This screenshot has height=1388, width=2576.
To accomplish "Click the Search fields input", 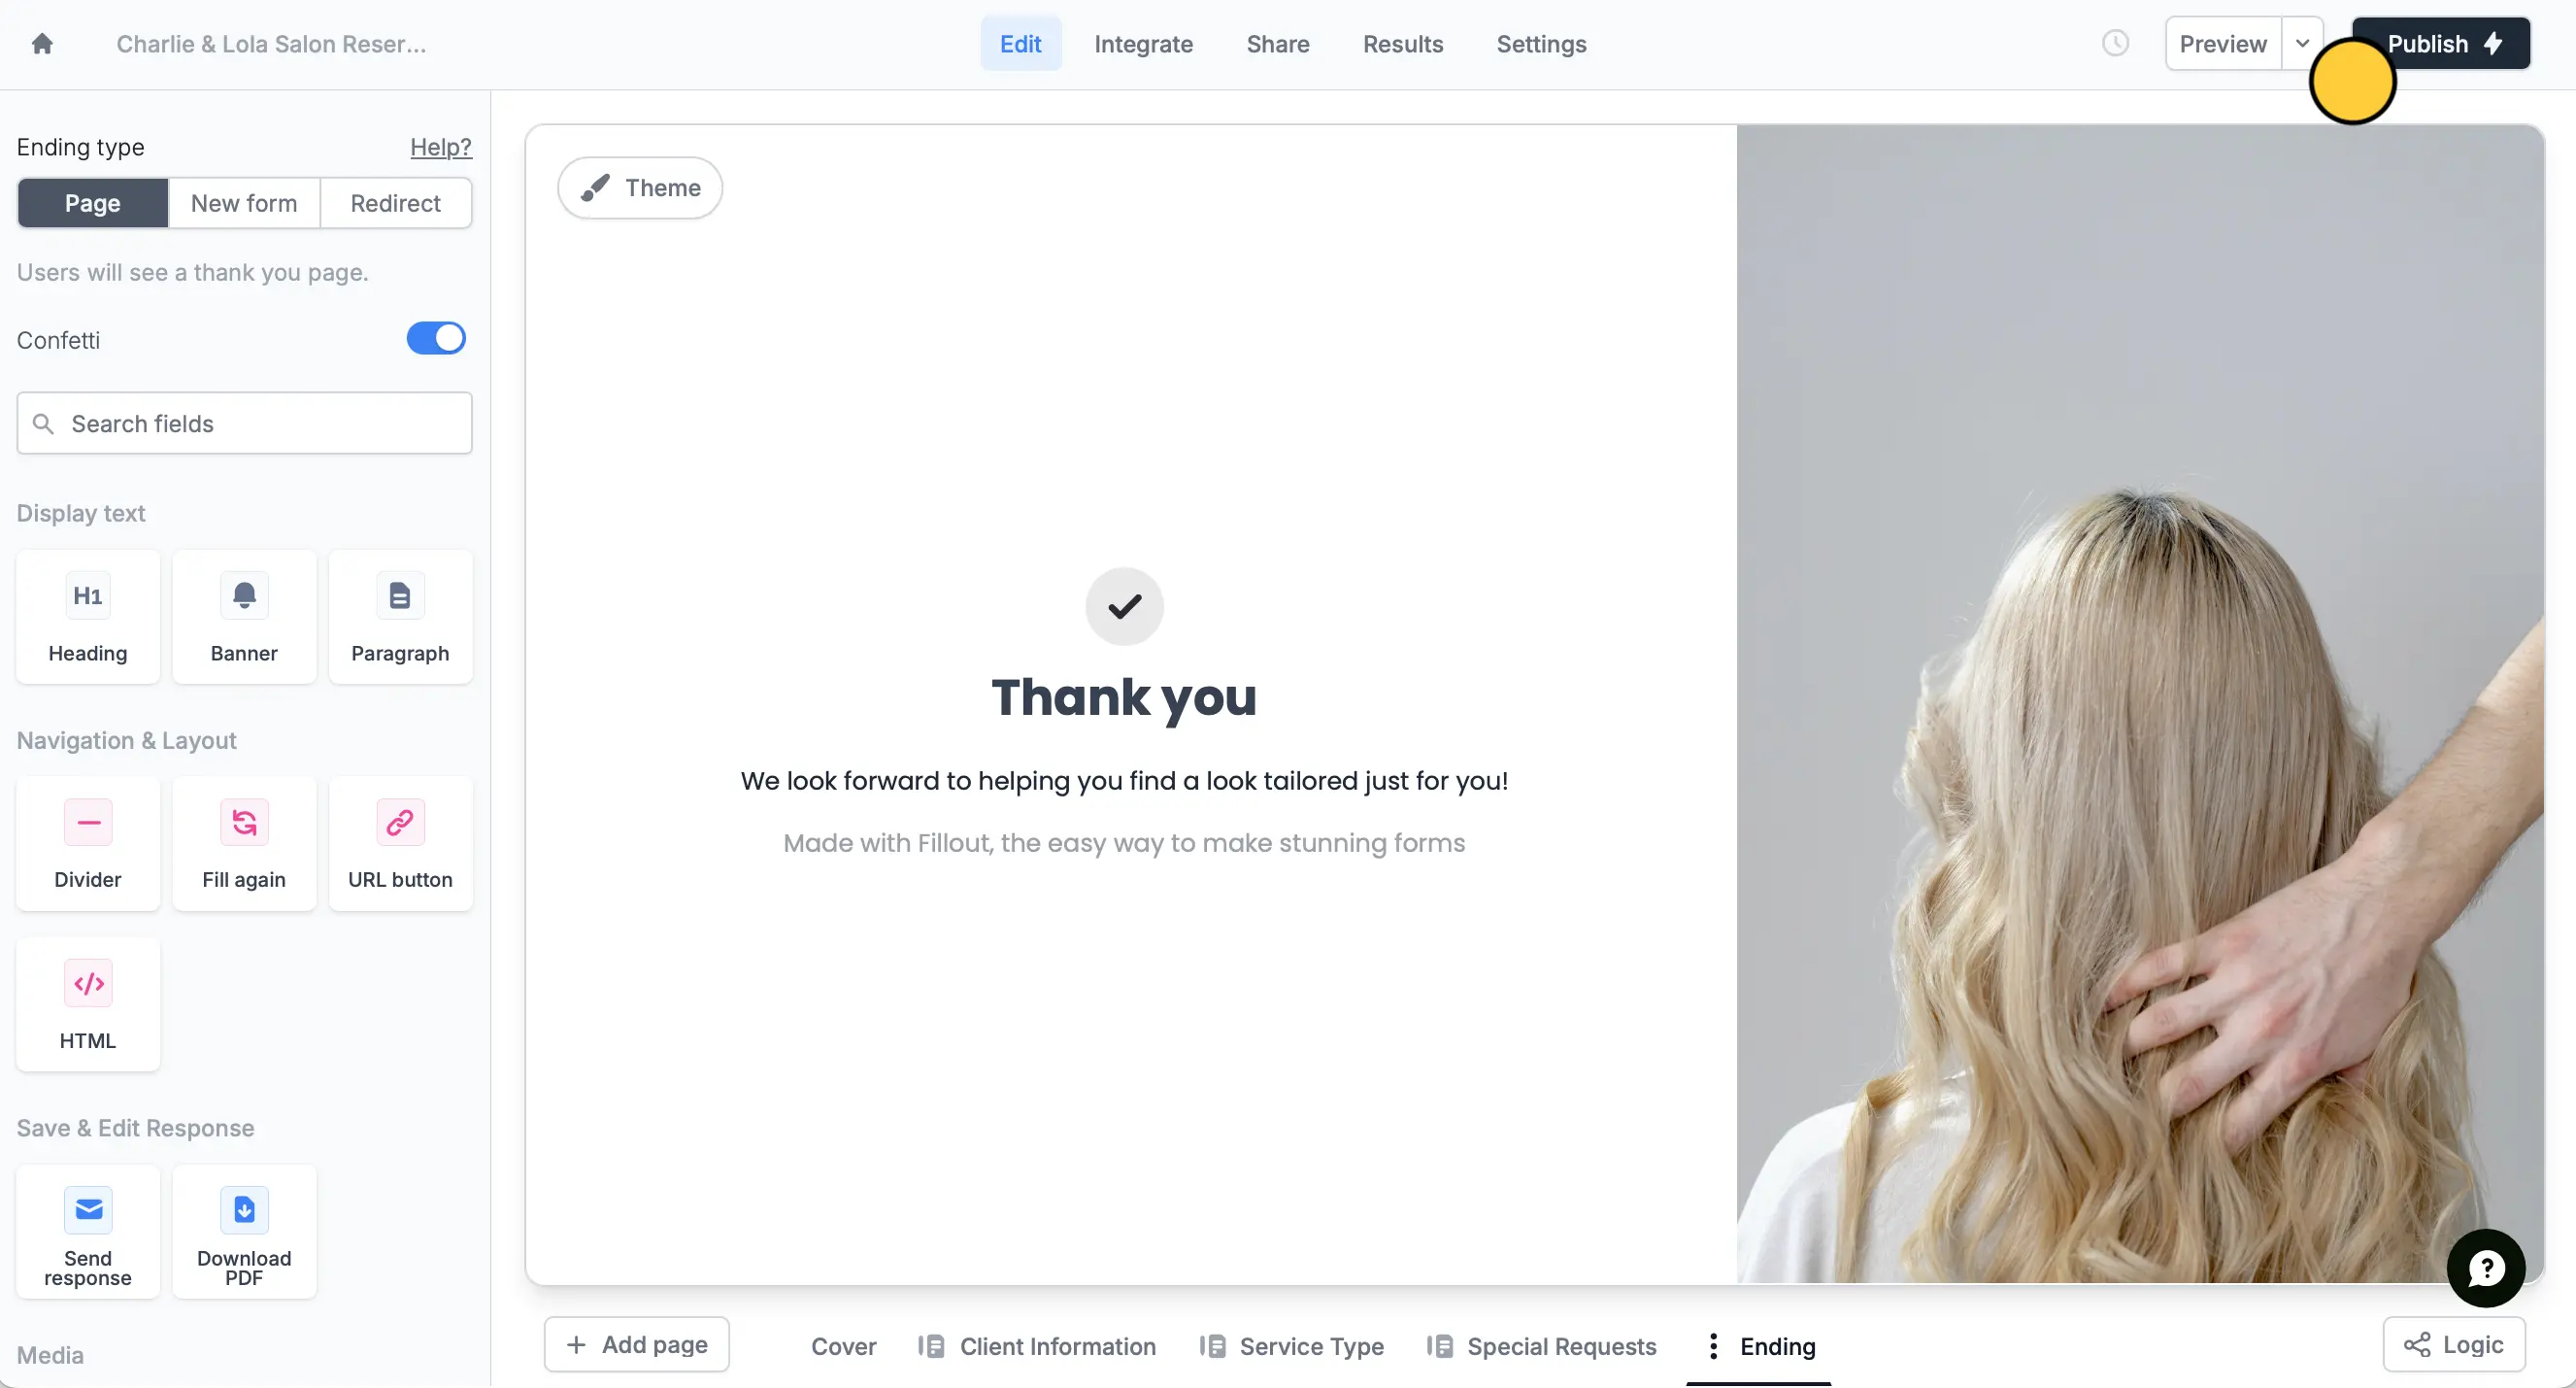I will pos(244,423).
